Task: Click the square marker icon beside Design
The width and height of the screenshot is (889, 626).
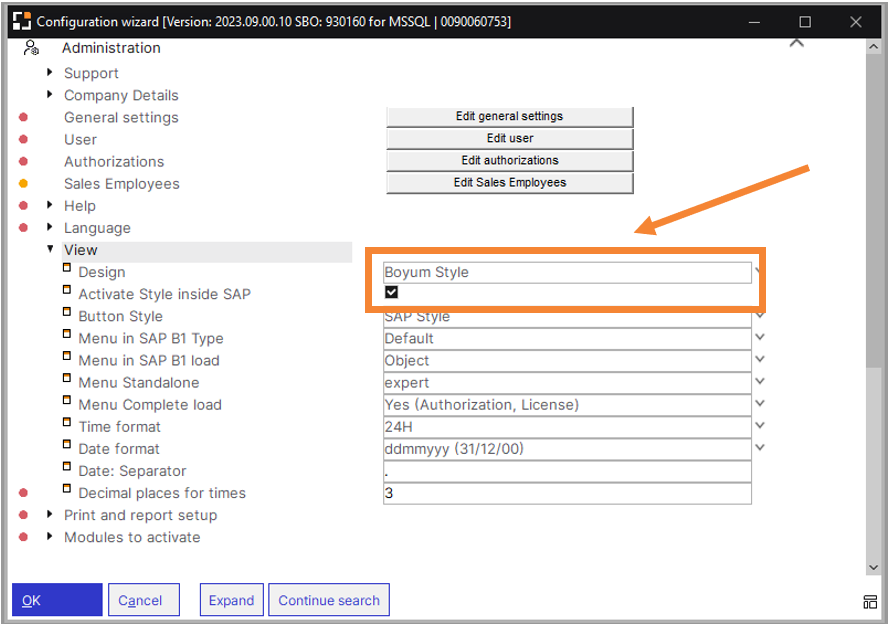Action: pyautogui.click(x=67, y=269)
